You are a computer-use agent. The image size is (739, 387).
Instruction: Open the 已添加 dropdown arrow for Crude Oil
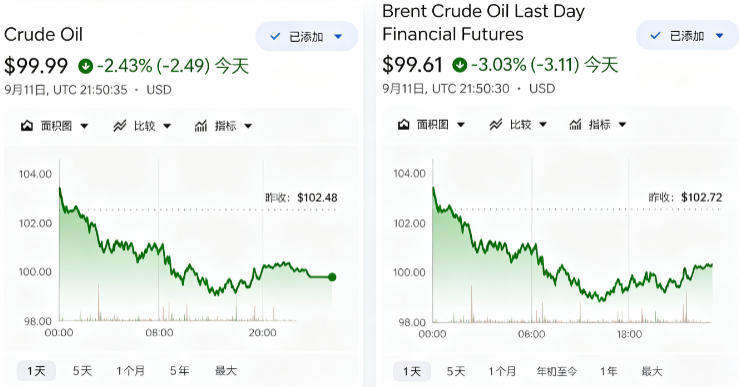click(x=338, y=36)
